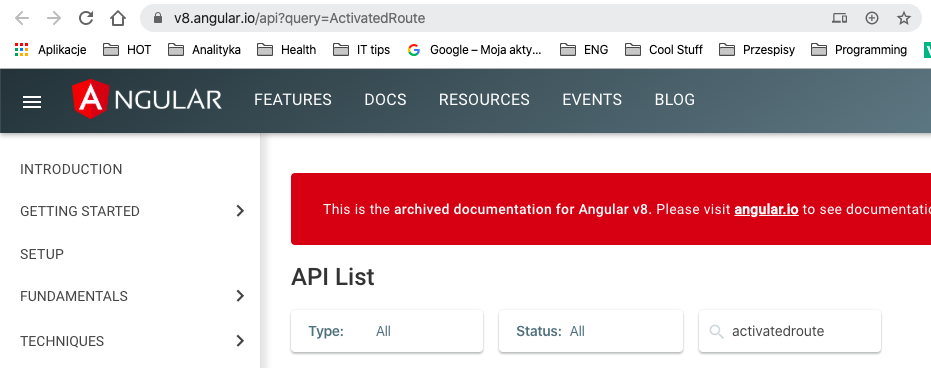Open the ENG bookmarks folder

point(584,50)
